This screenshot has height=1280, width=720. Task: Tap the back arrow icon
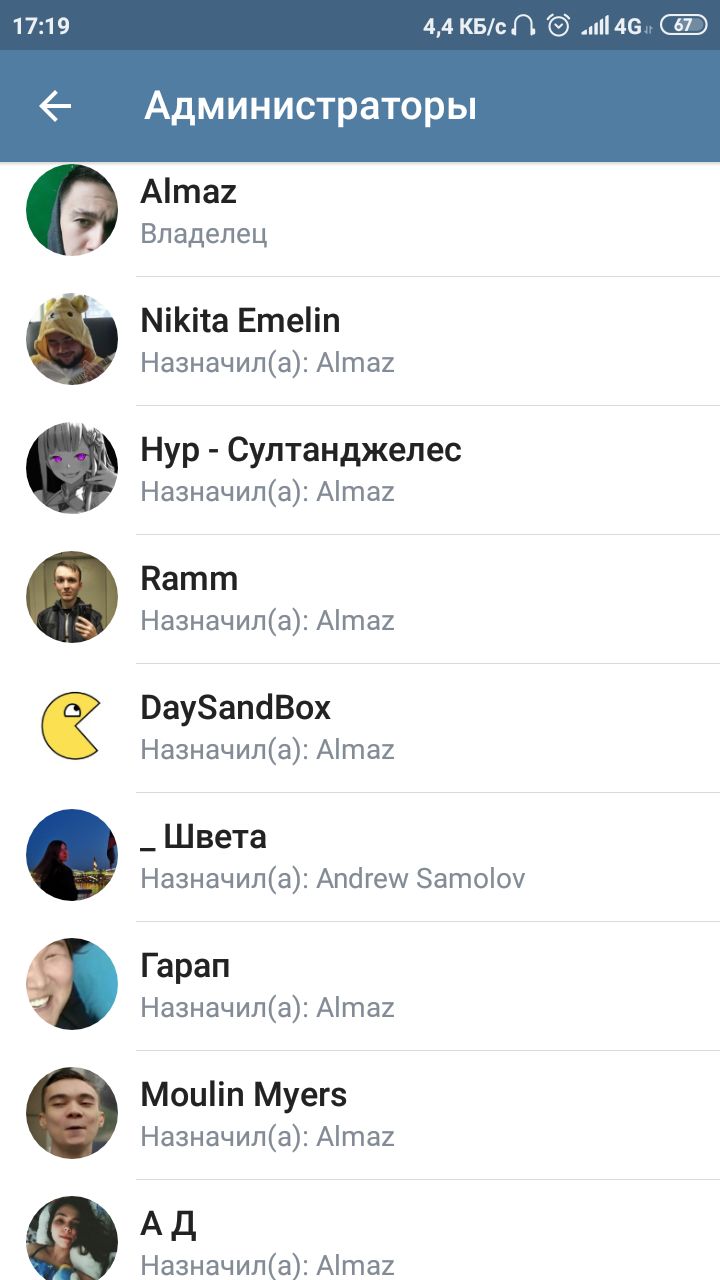55,106
